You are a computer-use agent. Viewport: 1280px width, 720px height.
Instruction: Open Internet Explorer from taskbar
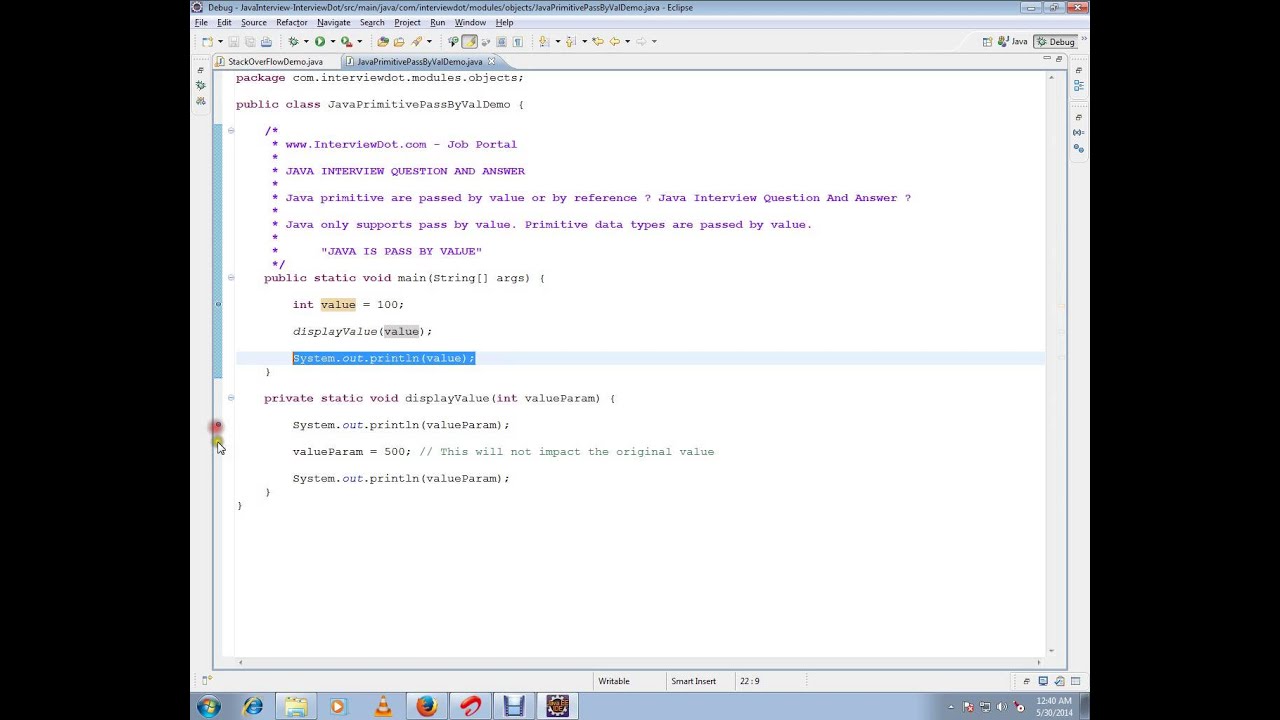pos(253,707)
